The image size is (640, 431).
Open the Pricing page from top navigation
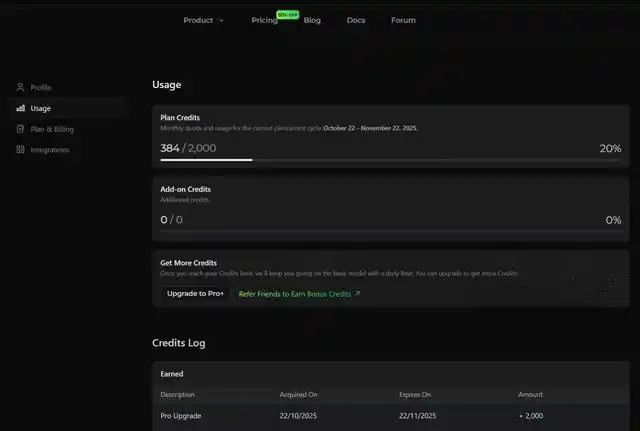click(x=264, y=20)
